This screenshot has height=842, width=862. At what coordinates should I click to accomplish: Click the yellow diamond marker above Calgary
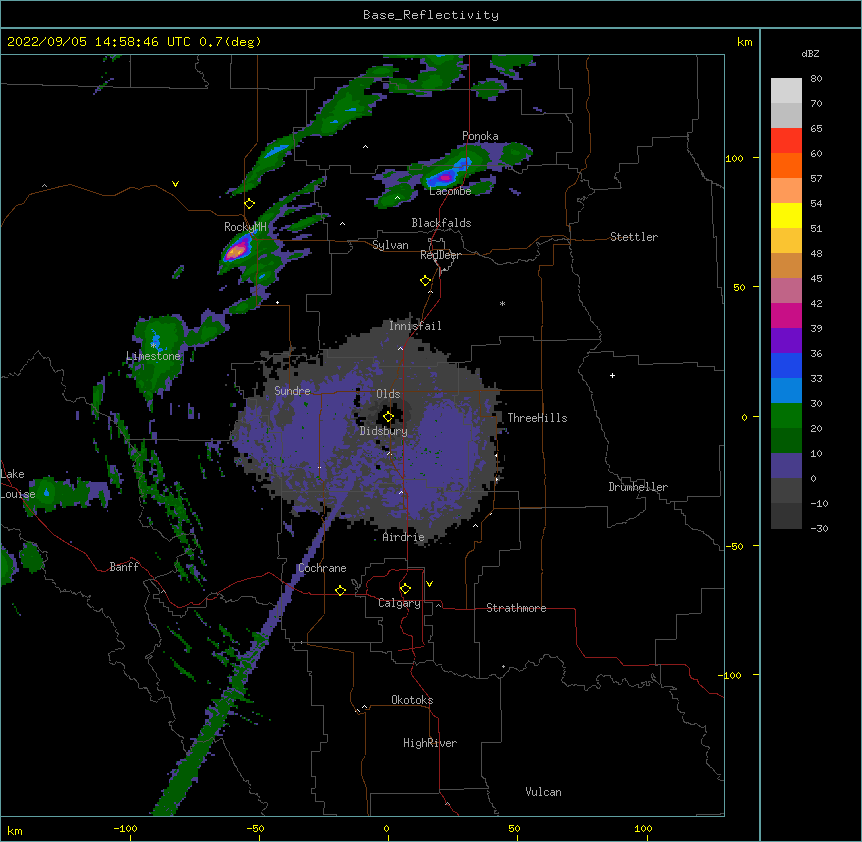click(405, 589)
